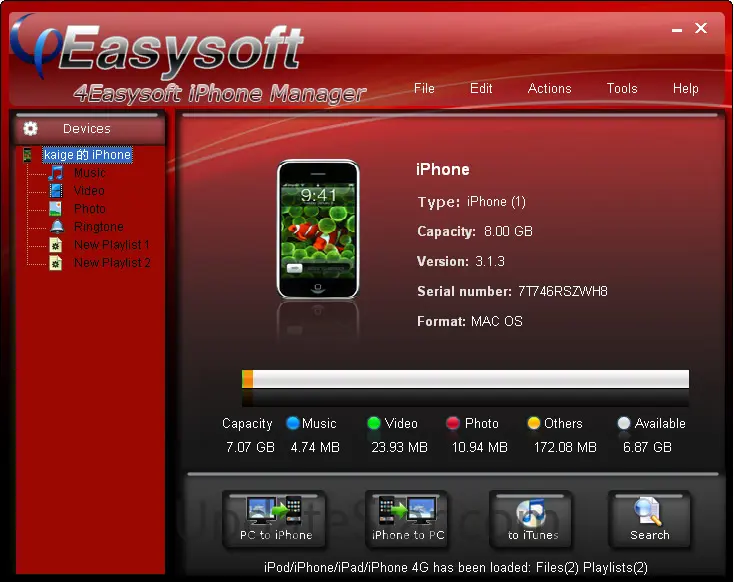Viewport: 734px width, 582px height.
Task: Click the Search button
Action: pos(649,519)
